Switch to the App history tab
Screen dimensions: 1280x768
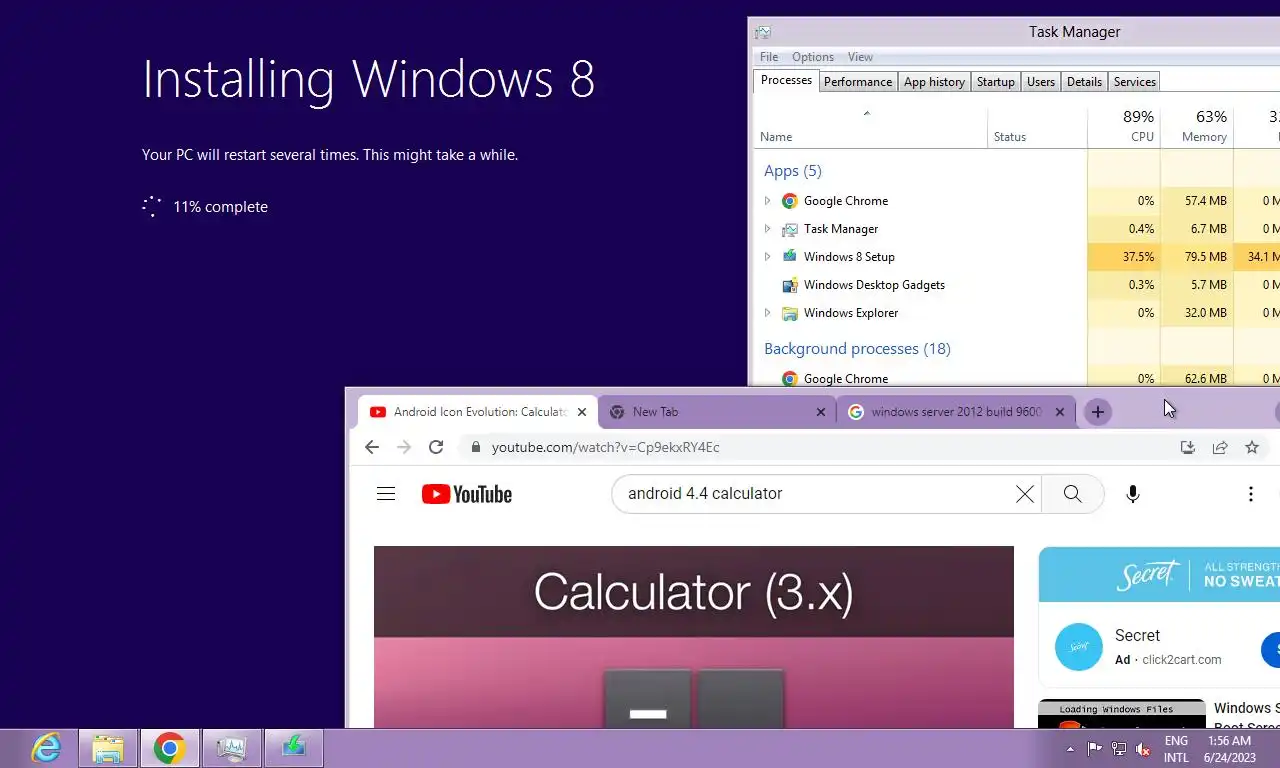[934, 82]
